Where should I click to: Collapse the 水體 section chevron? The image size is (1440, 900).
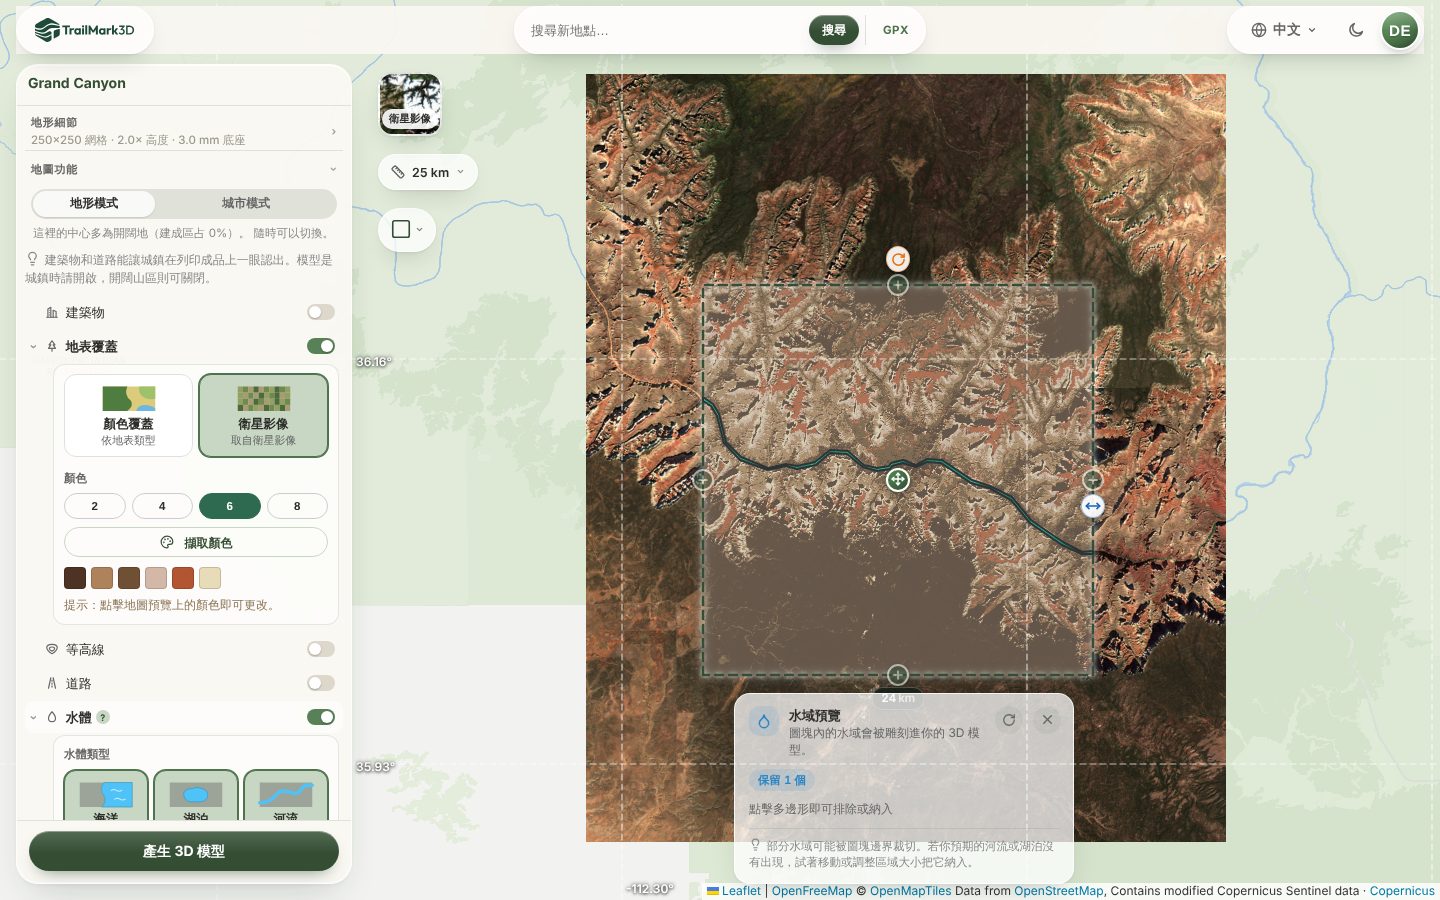33,717
